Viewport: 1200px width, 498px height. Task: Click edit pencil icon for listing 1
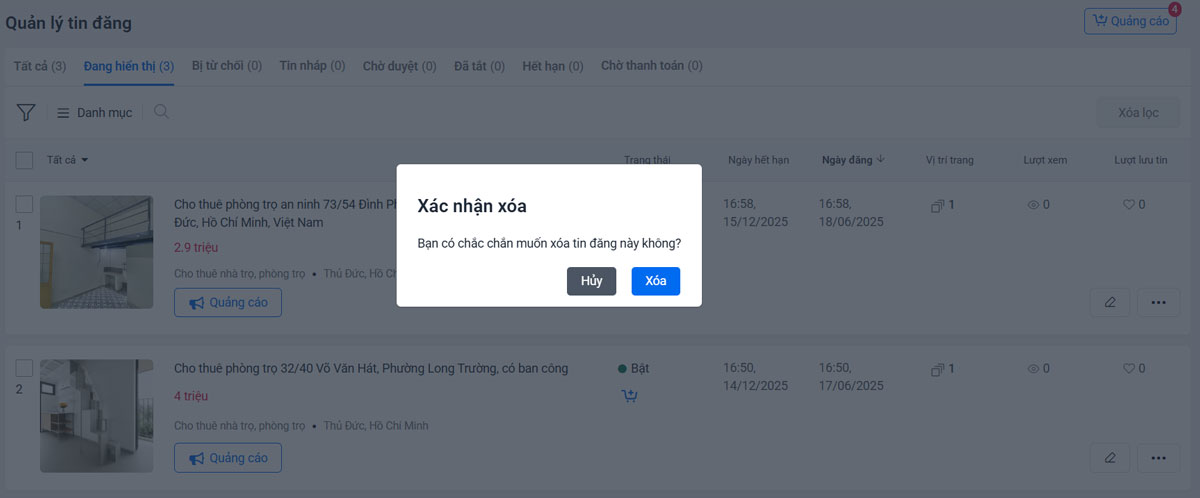point(1110,301)
